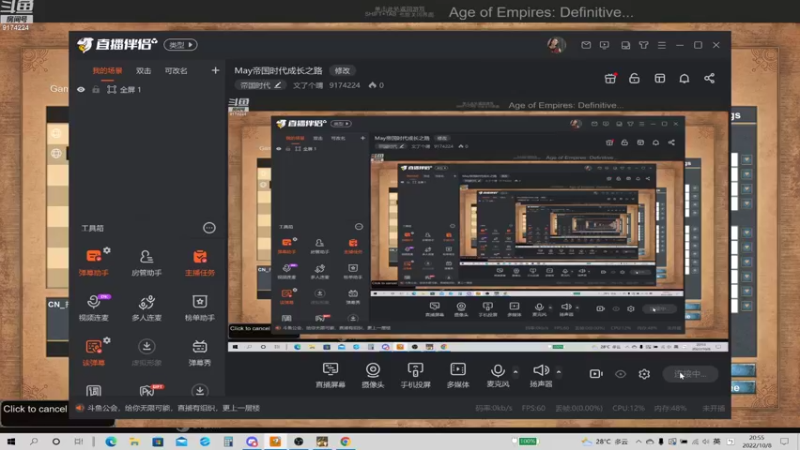Open 弹幕助手 settings gear
The width and height of the screenshot is (800, 450).
coord(107,251)
